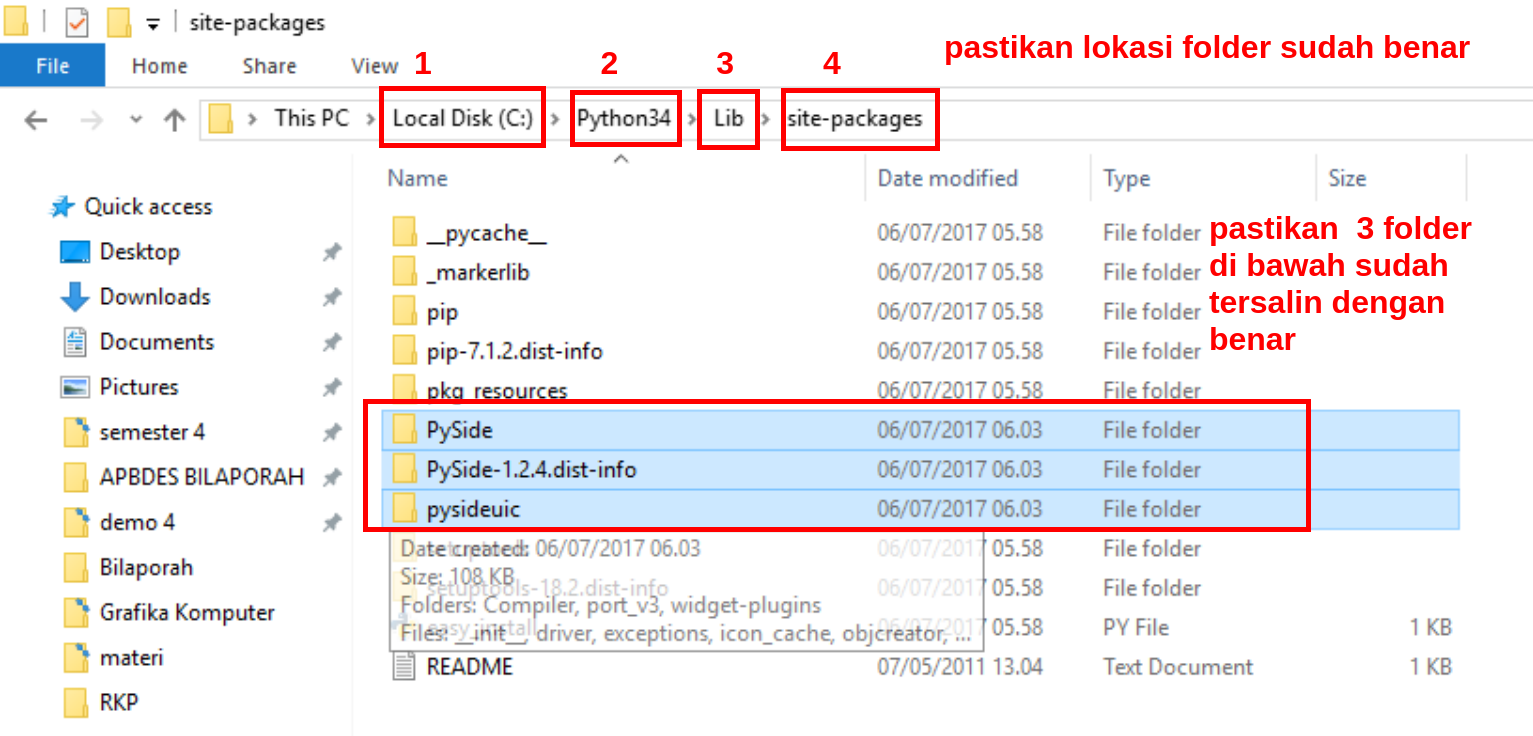The image size is (1533, 736).
Task: Click the __pycache__ folder icon
Action: [x=404, y=233]
